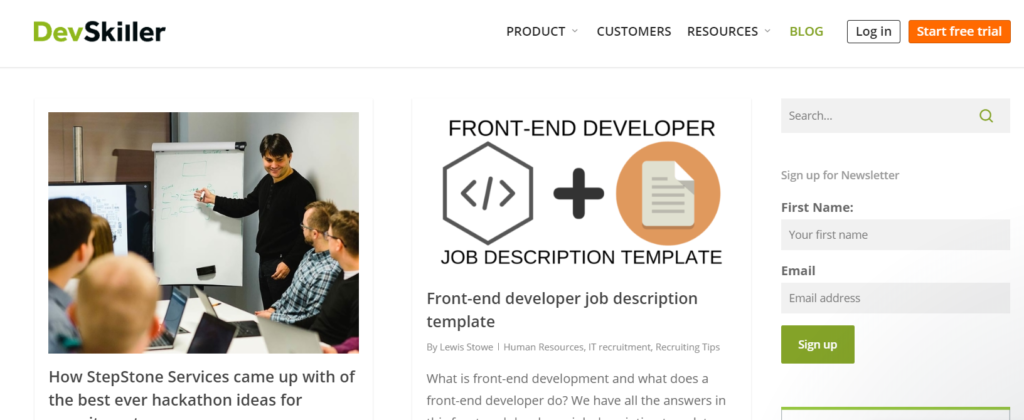1024x420 pixels.
Task: Submit the newsletter Sign up button
Action: click(817, 344)
